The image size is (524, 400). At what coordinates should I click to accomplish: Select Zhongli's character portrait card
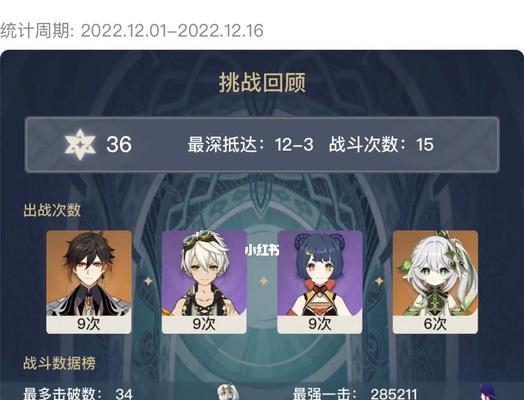(x=89, y=282)
